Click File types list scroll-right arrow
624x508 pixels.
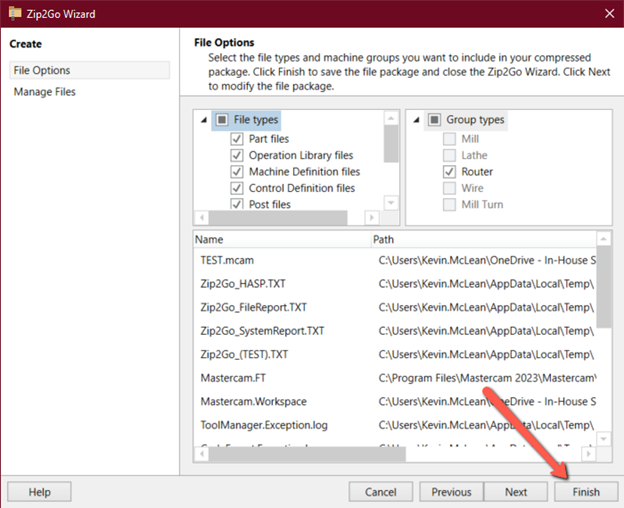(372, 217)
